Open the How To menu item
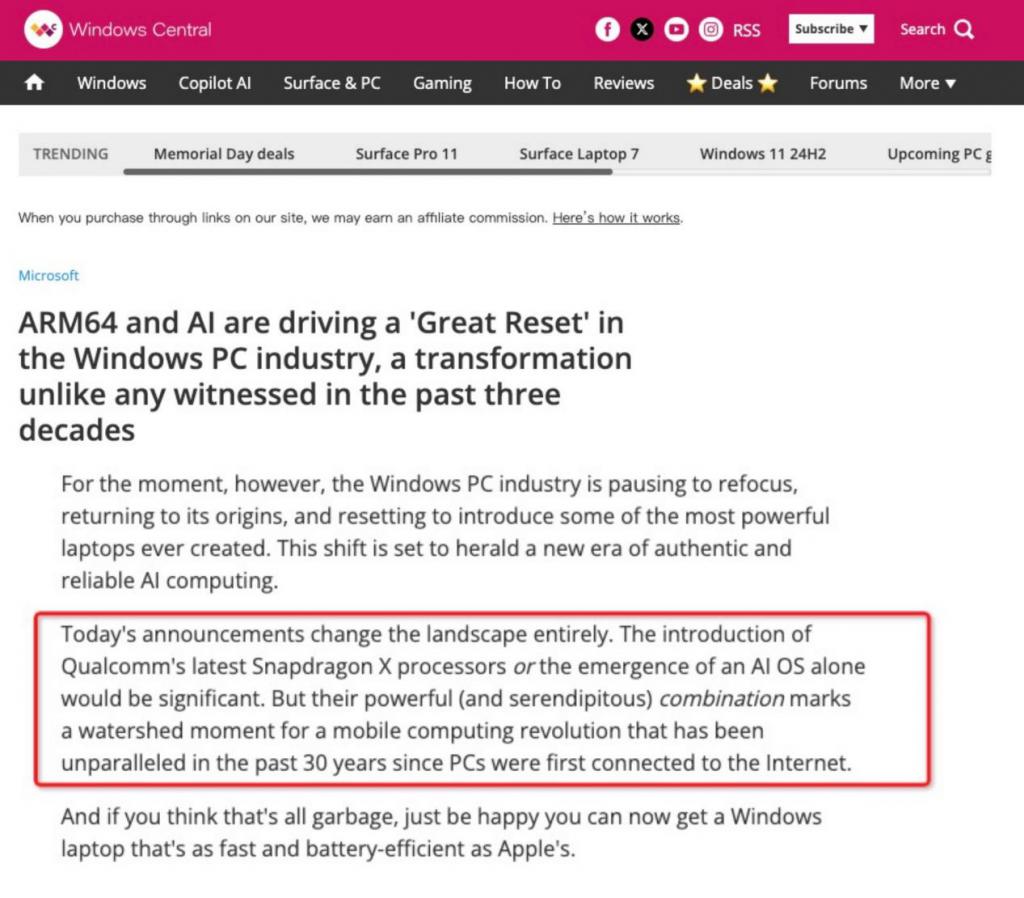 [x=532, y=83]
